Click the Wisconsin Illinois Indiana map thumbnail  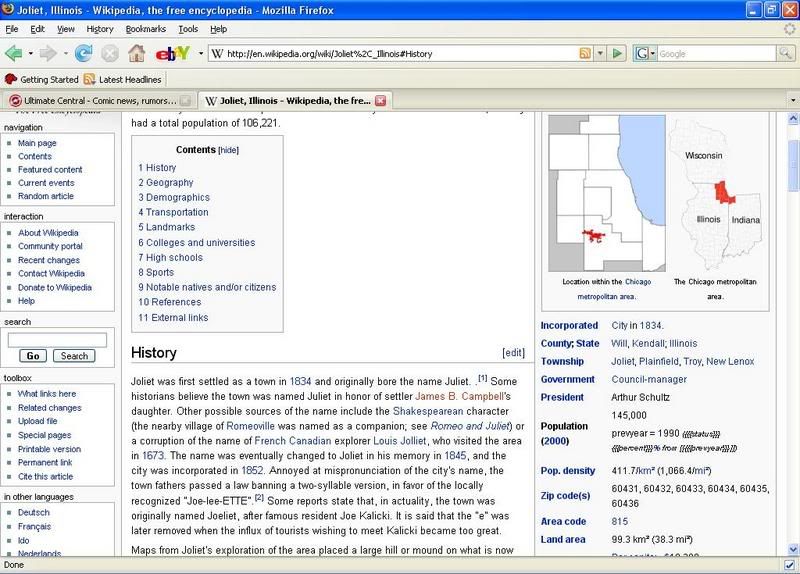click(x=715, y=194)
